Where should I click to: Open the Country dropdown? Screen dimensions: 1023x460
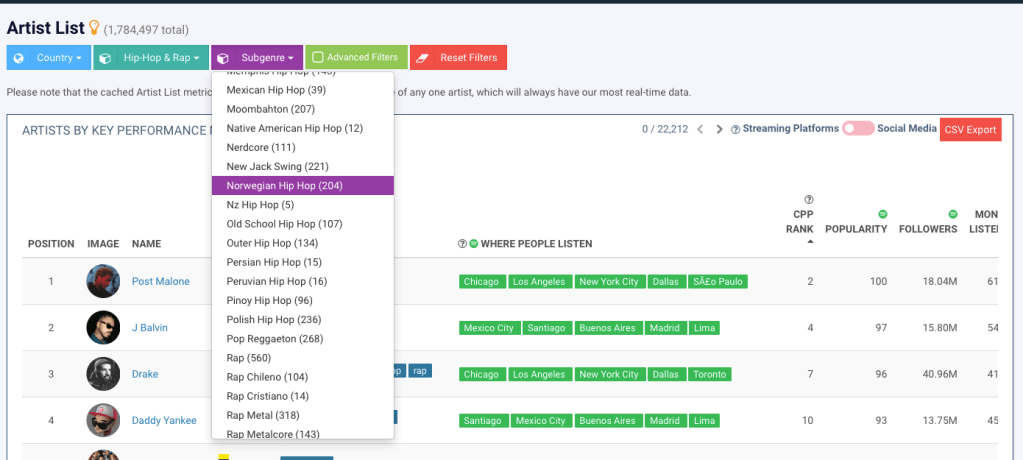(49, 58)
